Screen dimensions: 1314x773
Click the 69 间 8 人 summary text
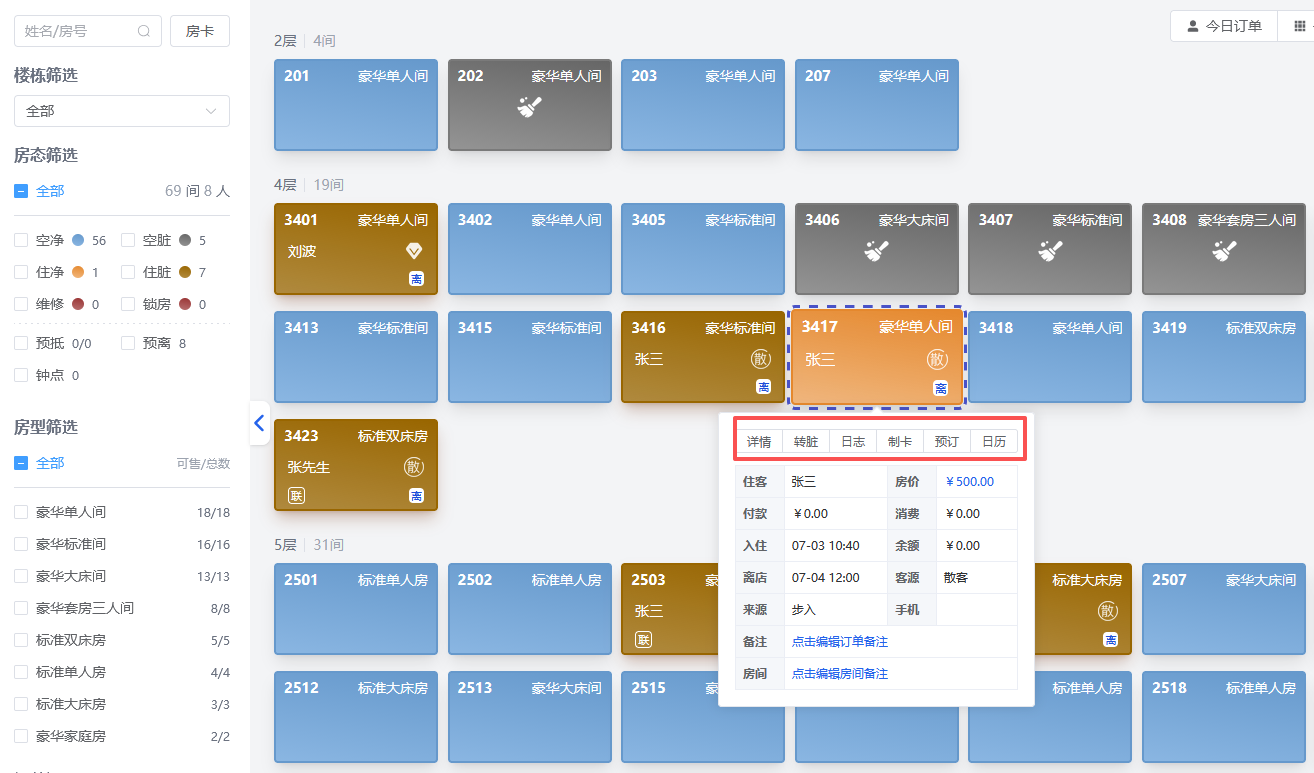click(x=197, y=191)
